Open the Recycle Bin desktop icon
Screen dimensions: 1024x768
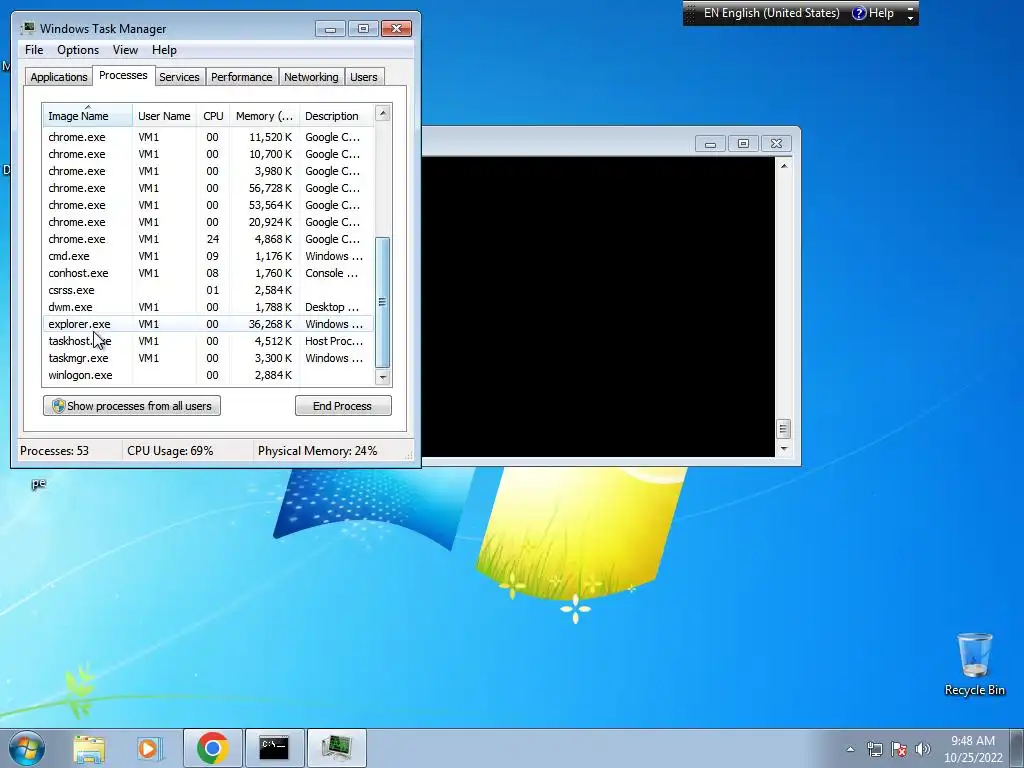point(974,664)
